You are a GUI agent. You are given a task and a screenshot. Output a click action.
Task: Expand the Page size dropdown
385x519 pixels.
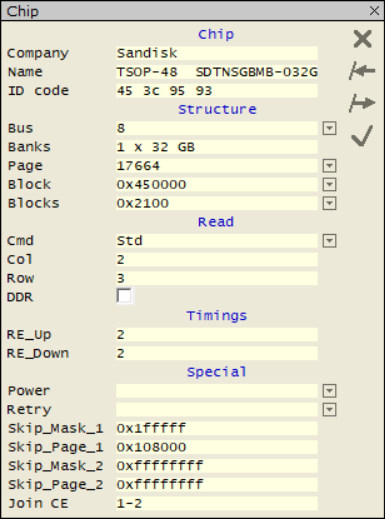pos(329,166)
